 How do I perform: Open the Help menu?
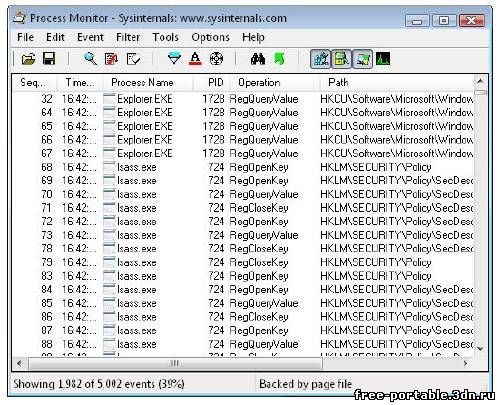point(253,37)
